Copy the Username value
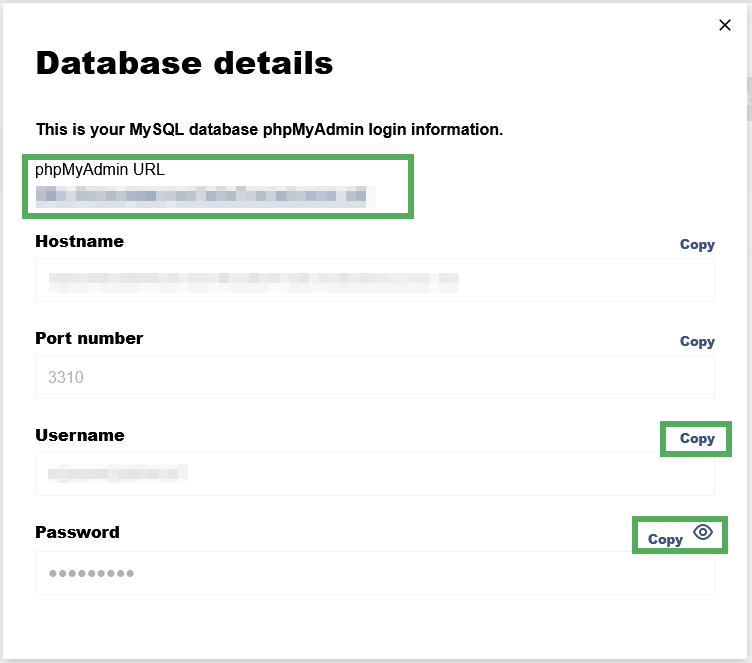Image resolution: width=752 pixels, height=663 pixels. tap(697, 438)
